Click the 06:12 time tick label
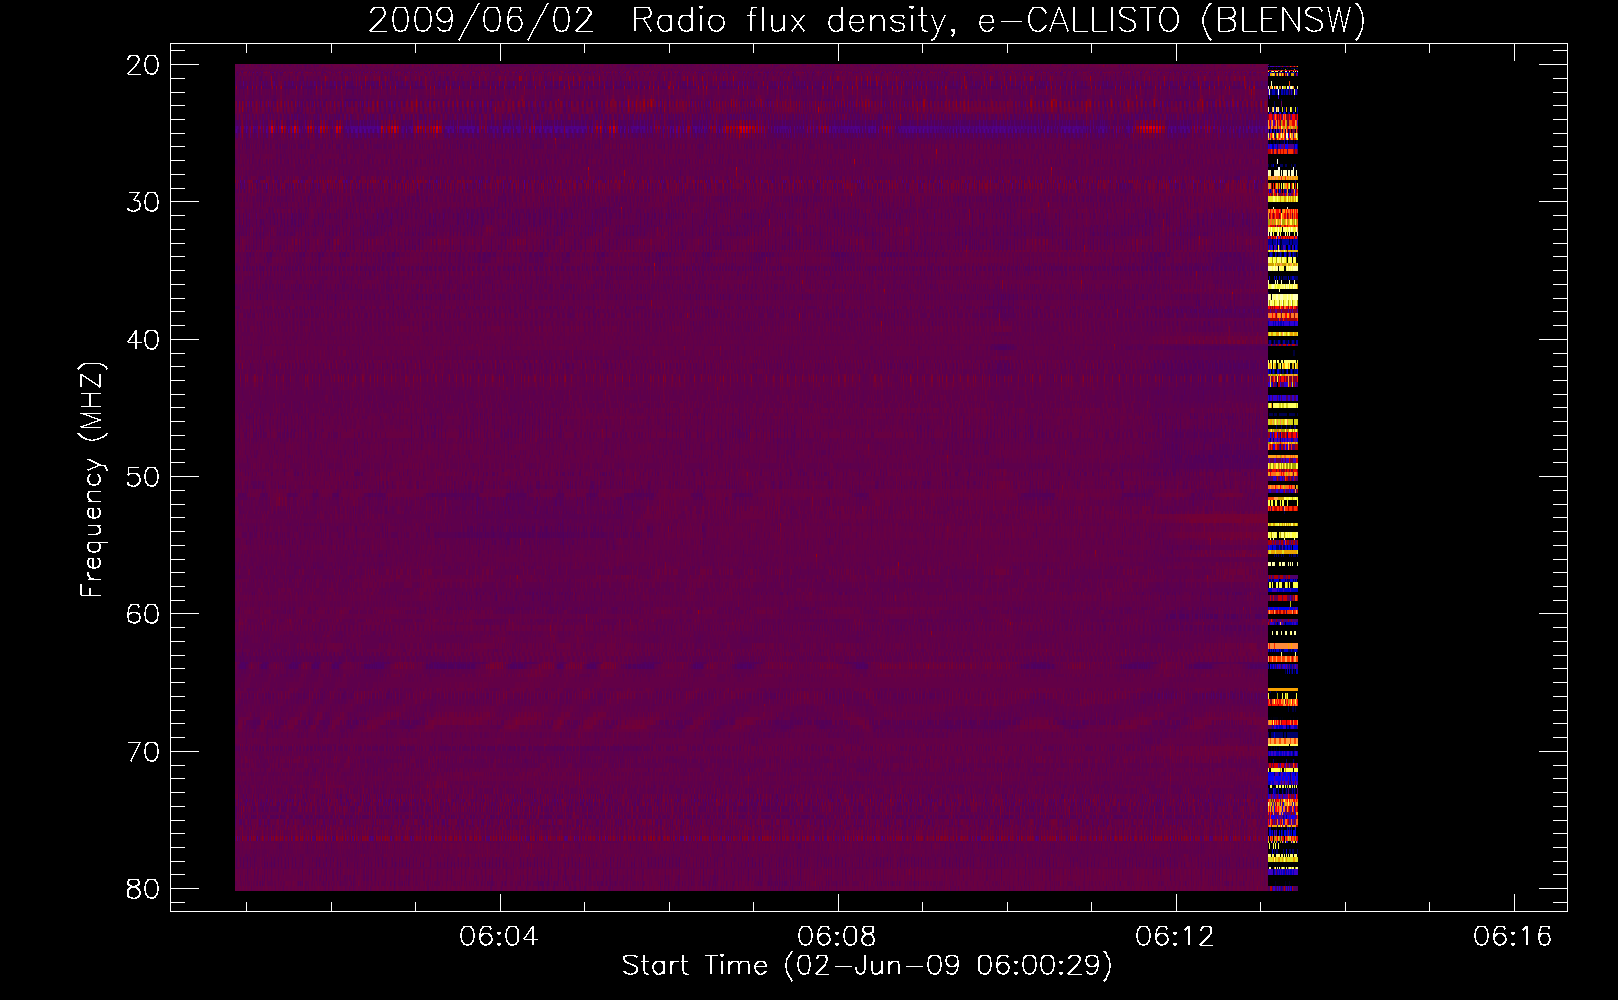This screenshot has height=1000, width=1618. pyautogui.click(x=1175, y=937)
